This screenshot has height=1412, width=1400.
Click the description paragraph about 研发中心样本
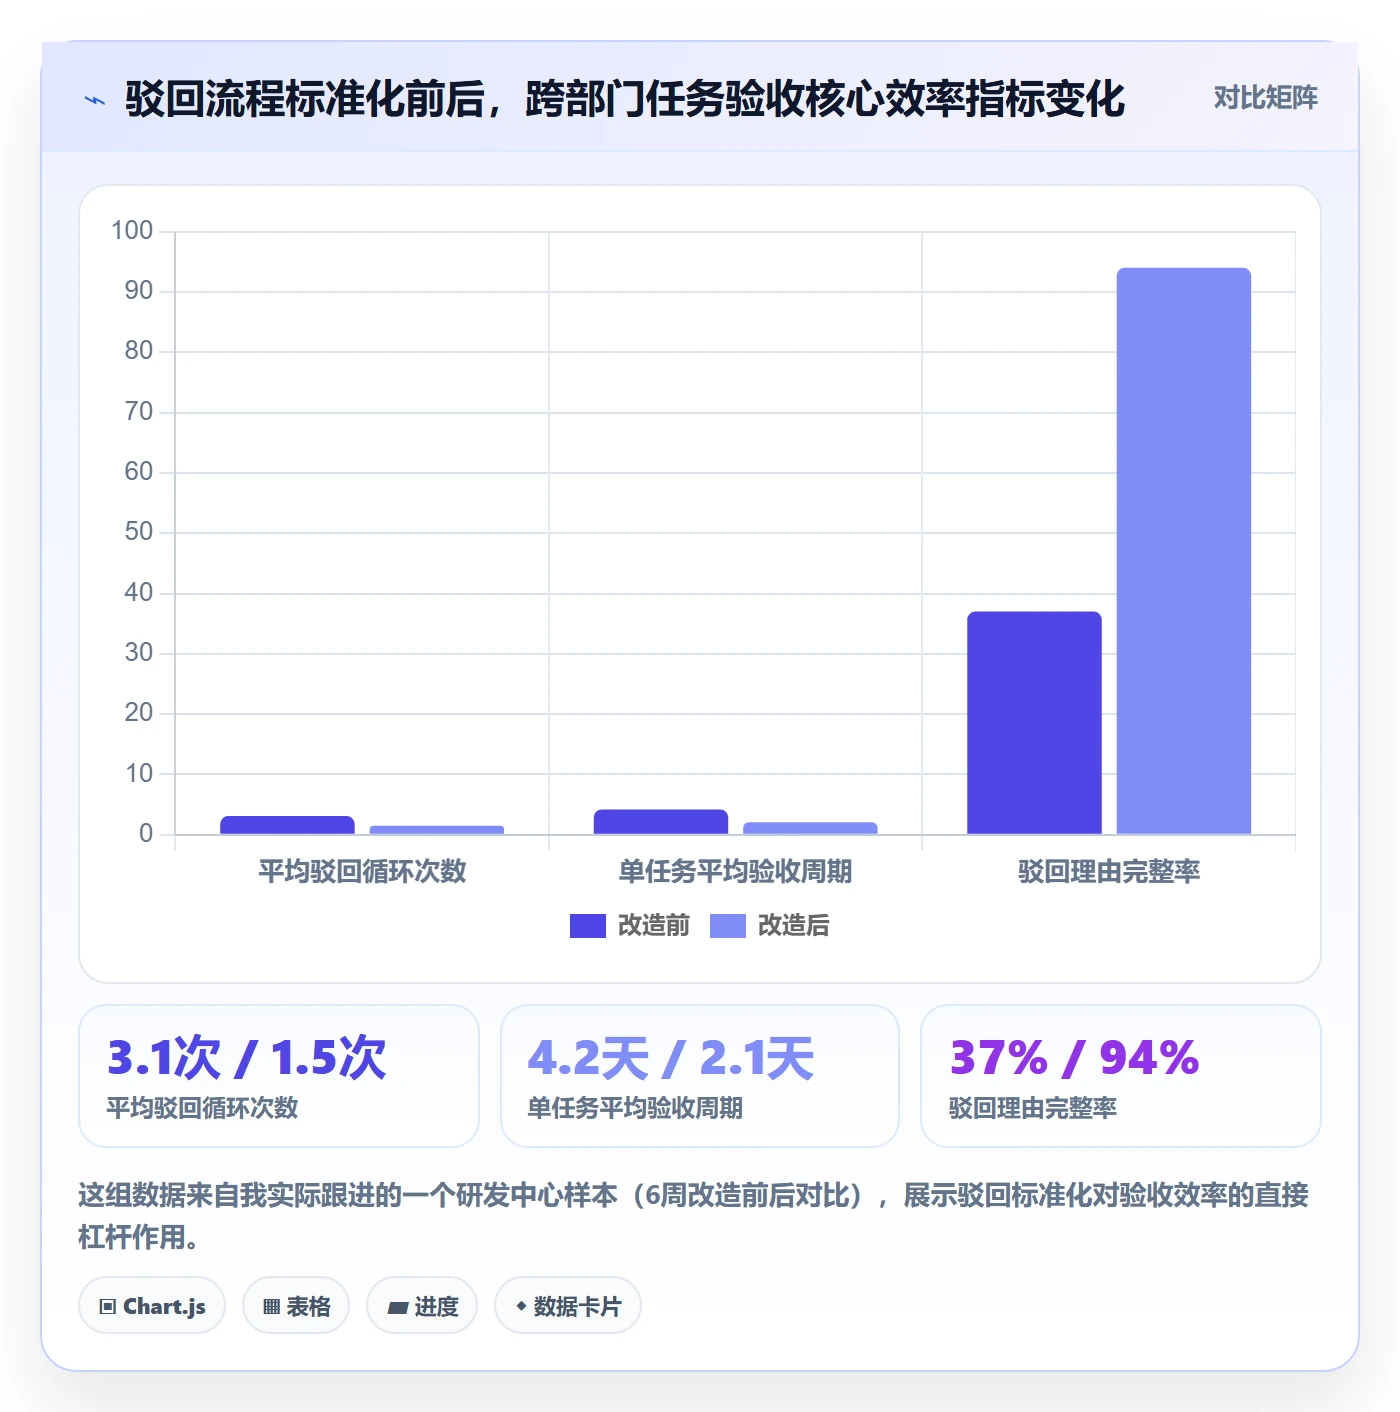click(693, 1216)
